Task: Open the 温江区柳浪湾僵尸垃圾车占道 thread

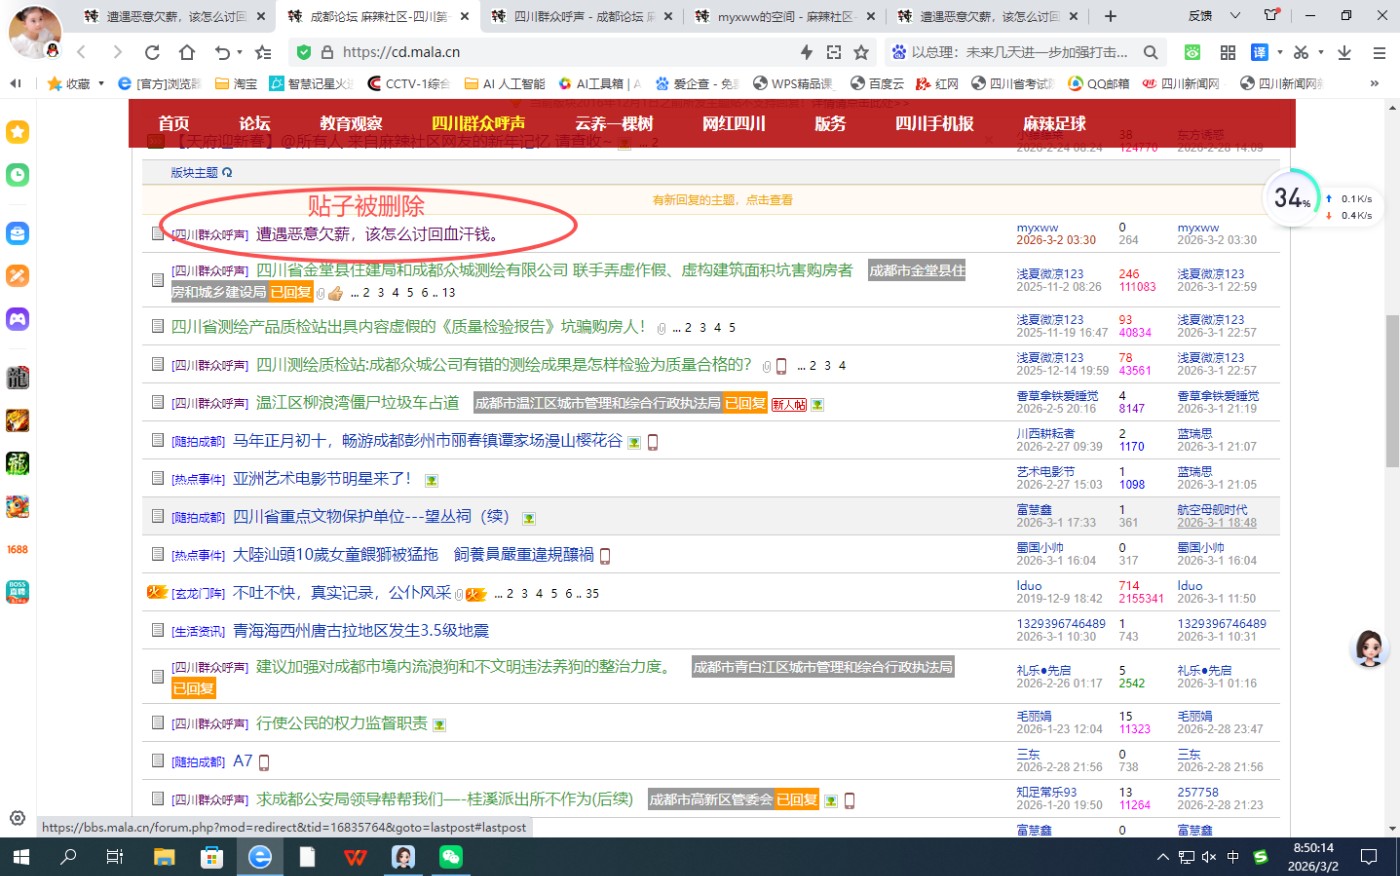Action: 357,403
